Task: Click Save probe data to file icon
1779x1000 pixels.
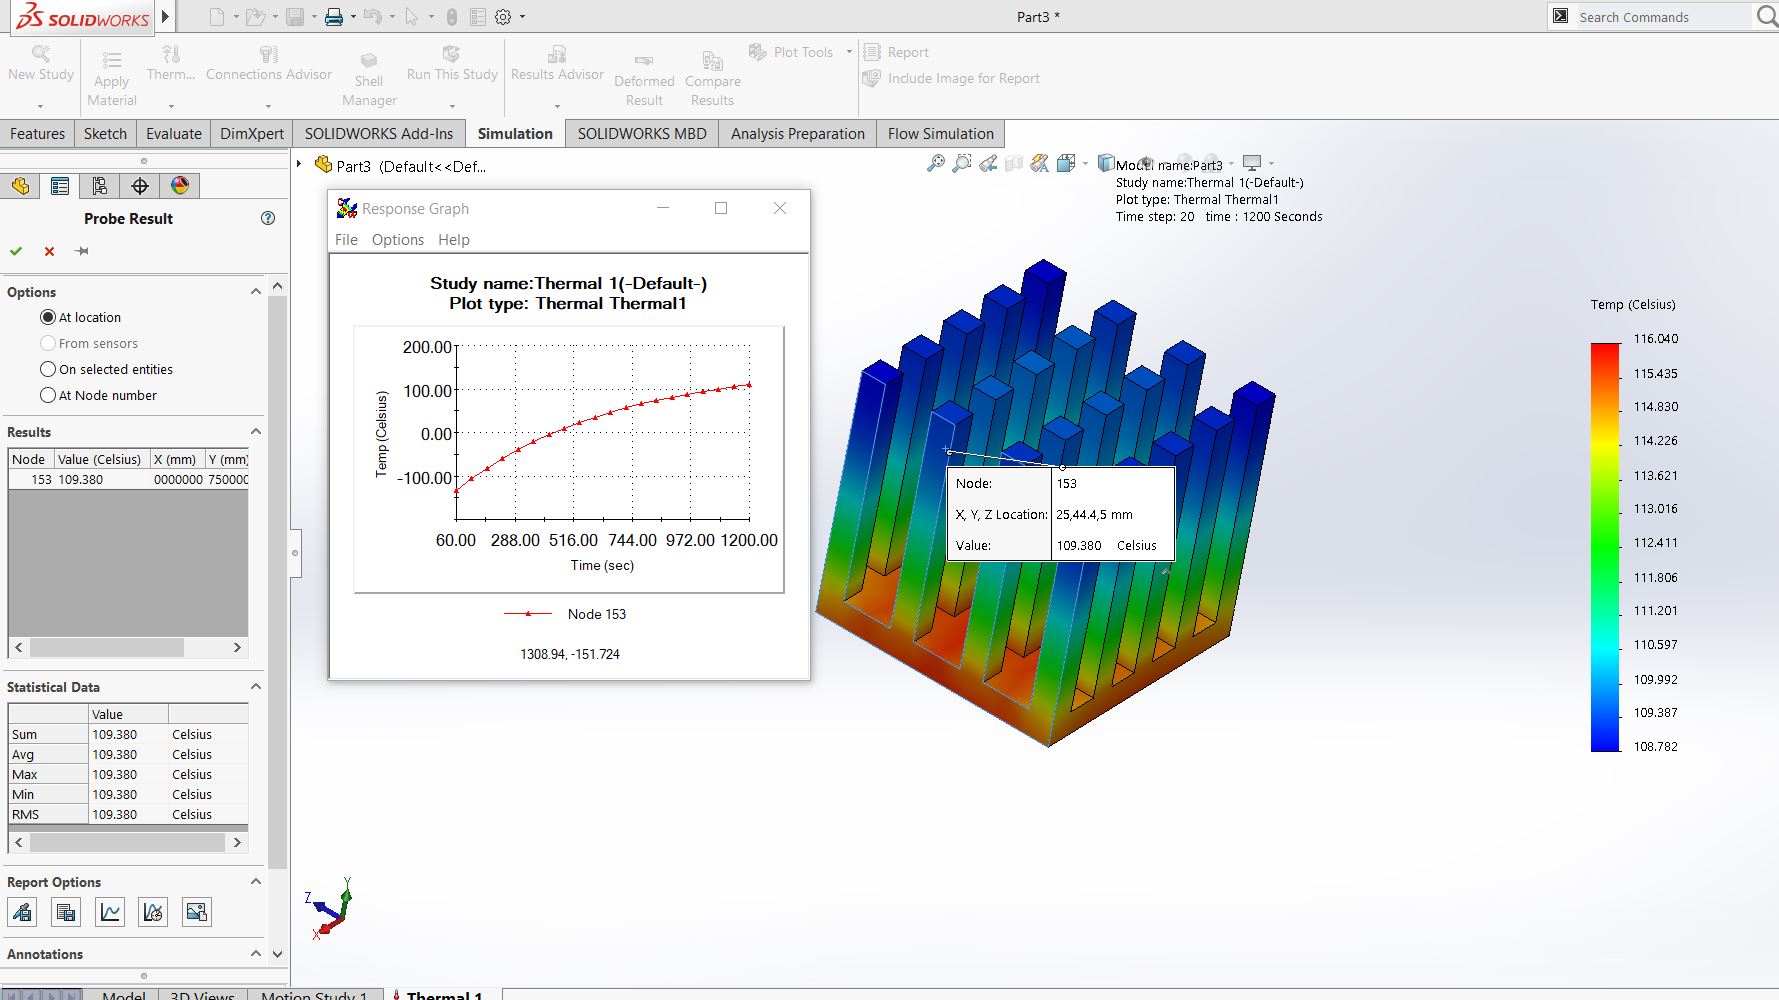Action: coord(66,912)
